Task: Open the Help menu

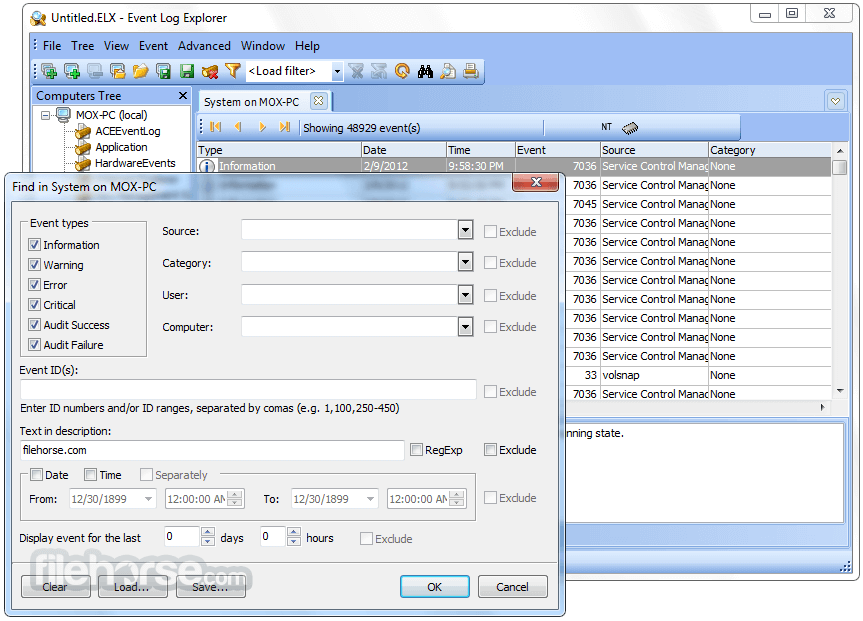Action: 307,46
